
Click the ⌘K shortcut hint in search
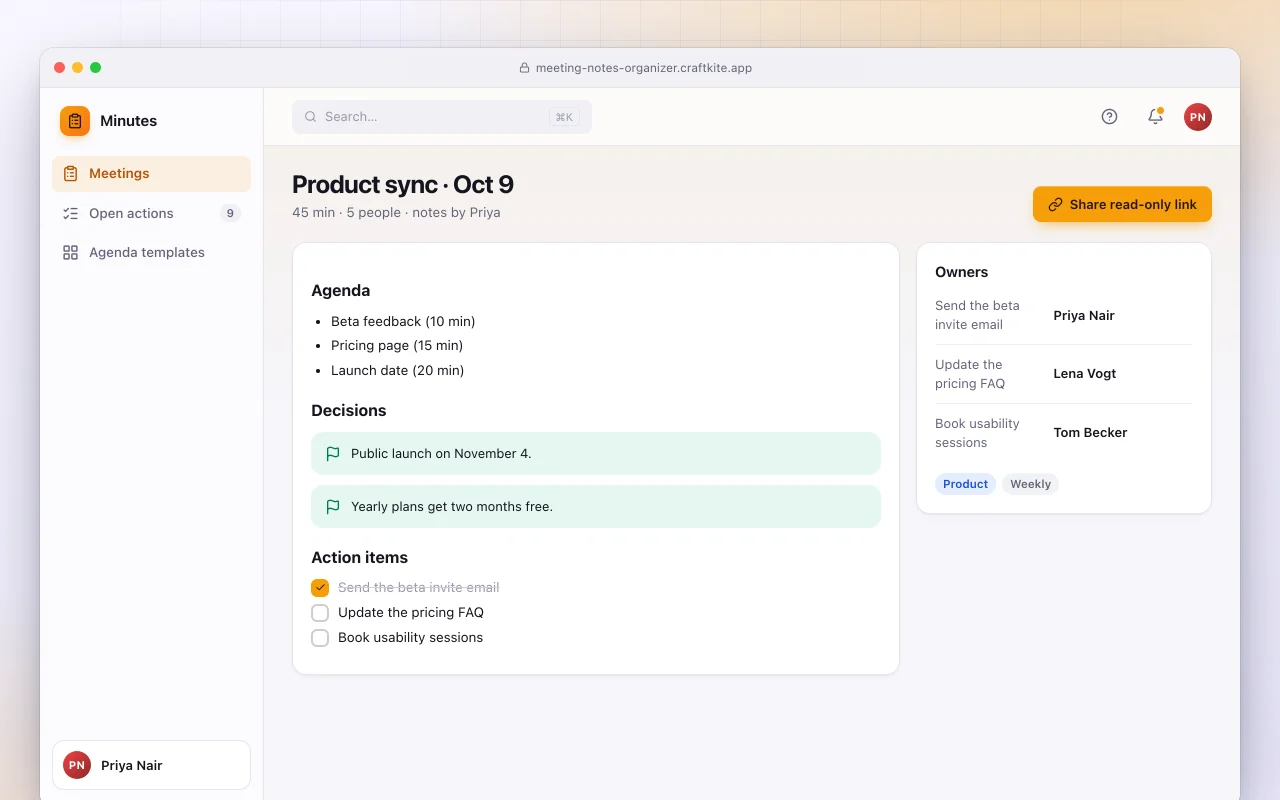point(564,117)
